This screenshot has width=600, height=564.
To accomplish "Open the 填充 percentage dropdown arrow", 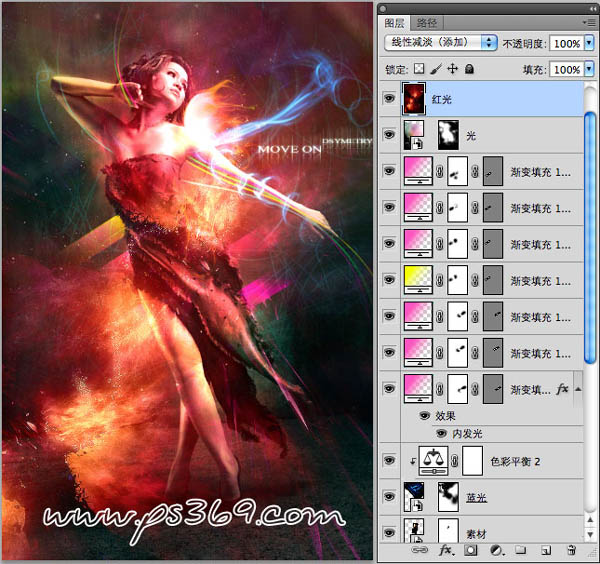I will click(589, 69).
